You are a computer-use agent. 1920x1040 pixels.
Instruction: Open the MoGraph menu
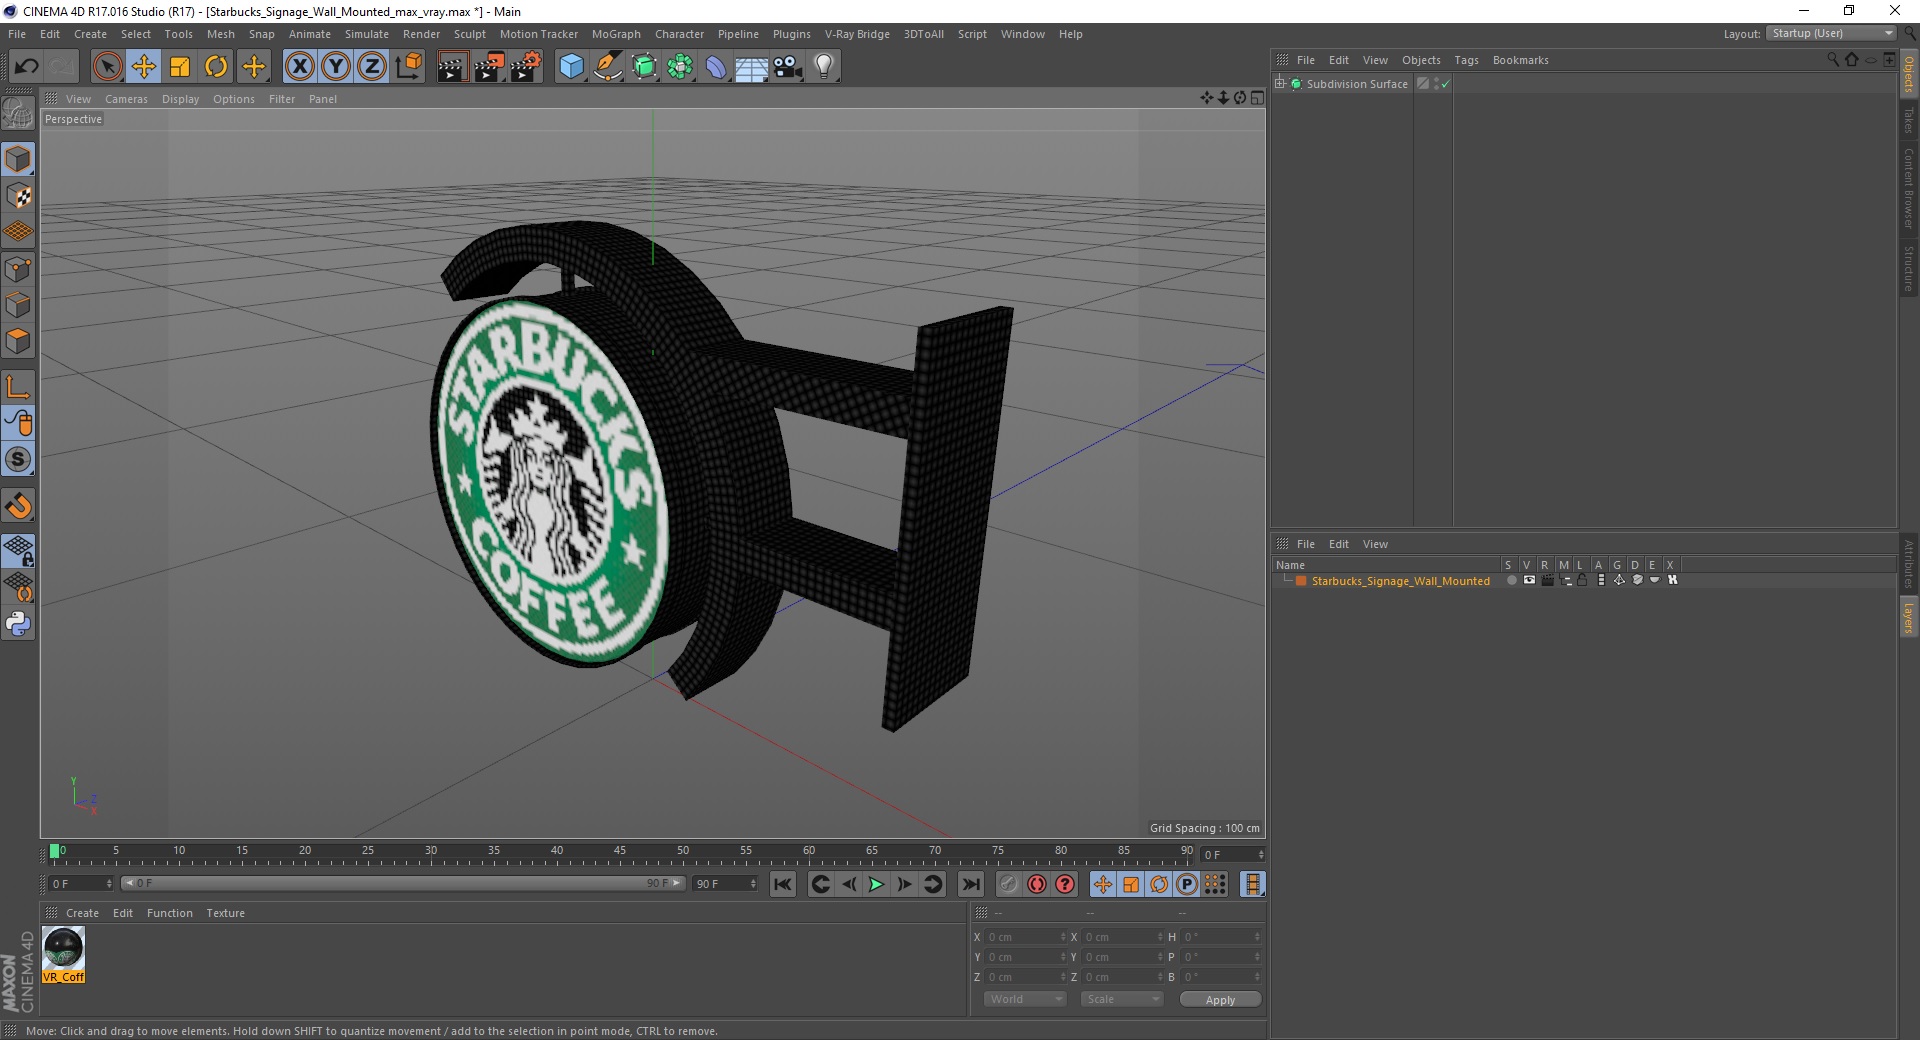coord(616,34)
